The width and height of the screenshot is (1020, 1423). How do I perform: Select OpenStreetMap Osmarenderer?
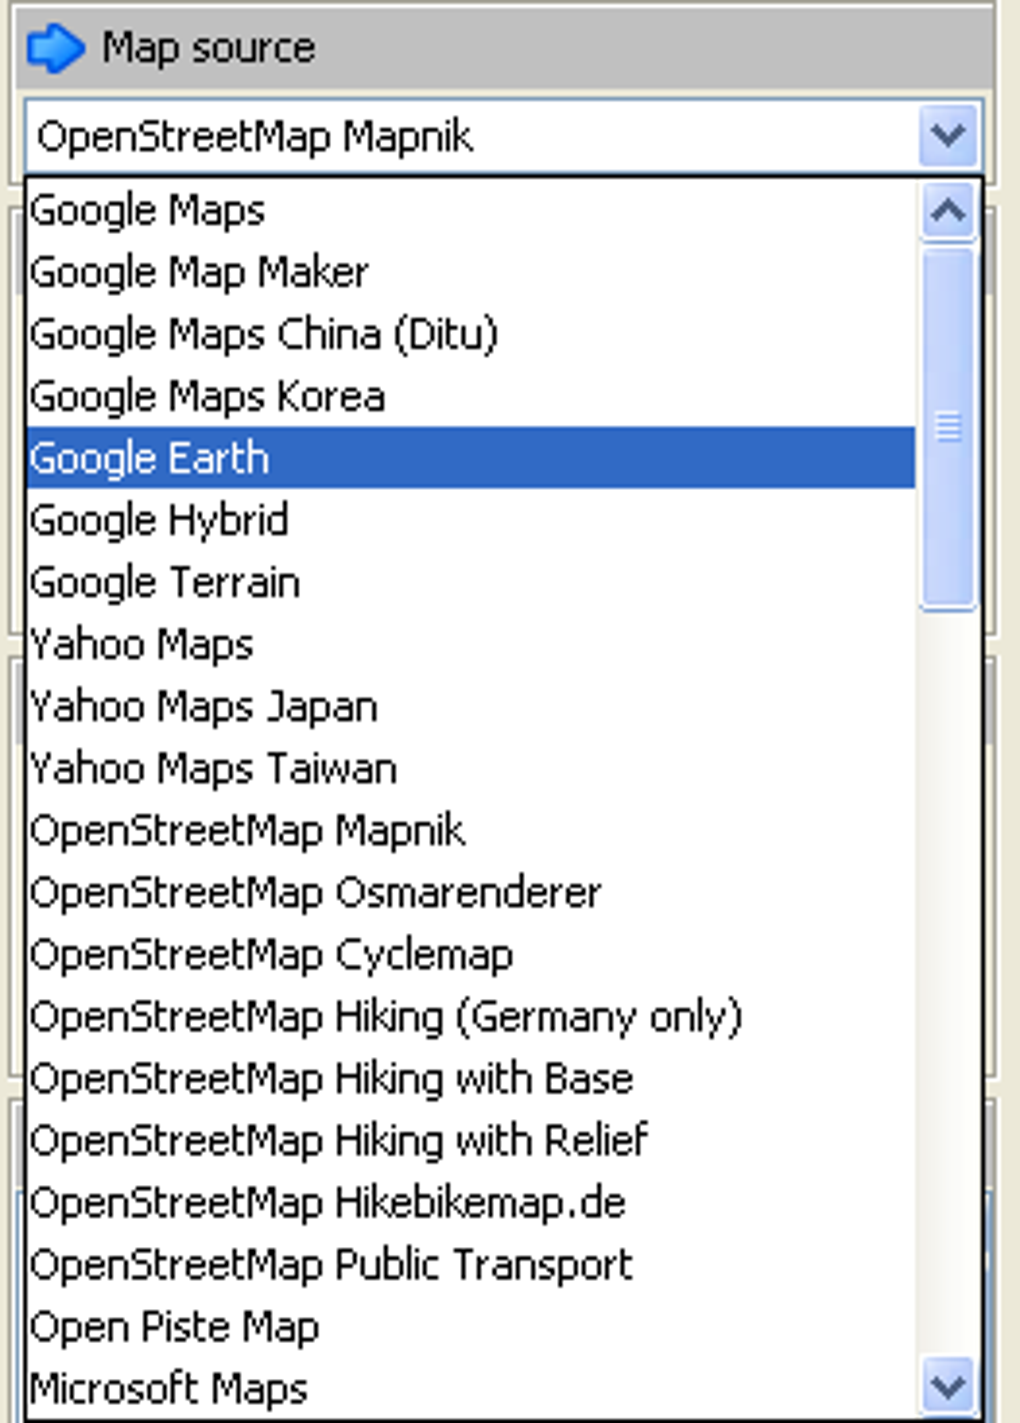point(470,892)
